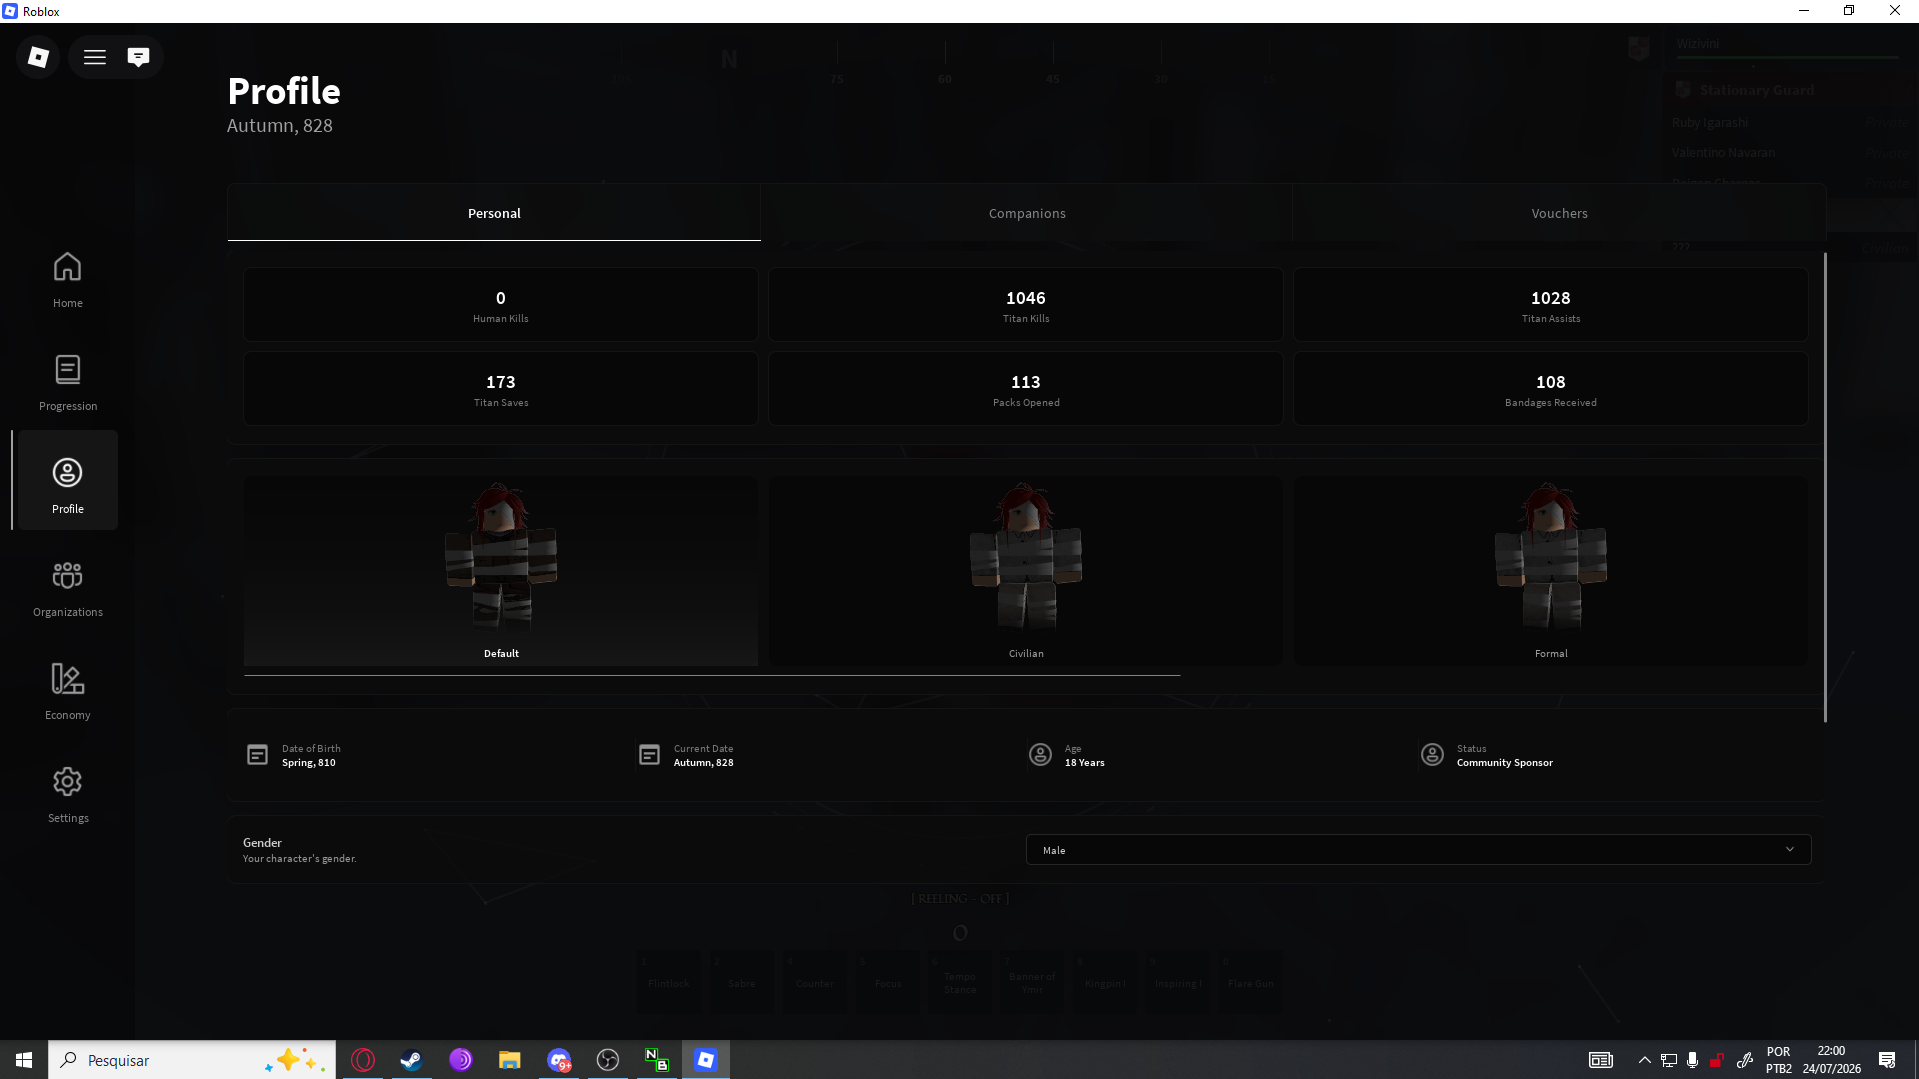This screenshot has height=1079, width=1919.
Task: Select the Default outfit thumbnail
Action: coord(501,570)
